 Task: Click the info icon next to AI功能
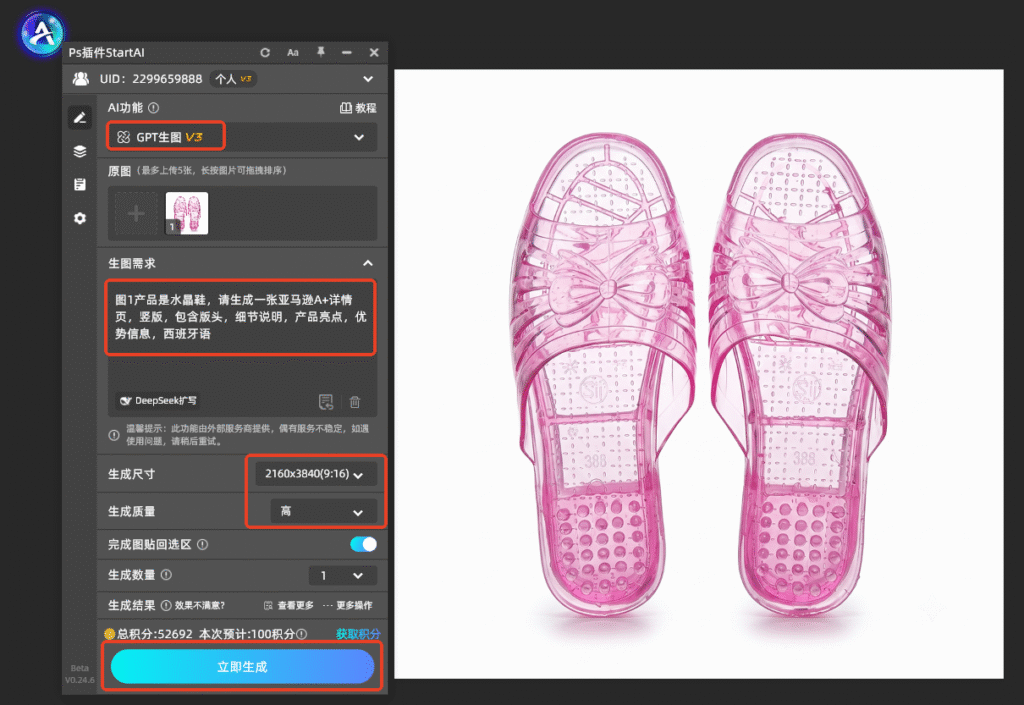(x=153, y=108)
